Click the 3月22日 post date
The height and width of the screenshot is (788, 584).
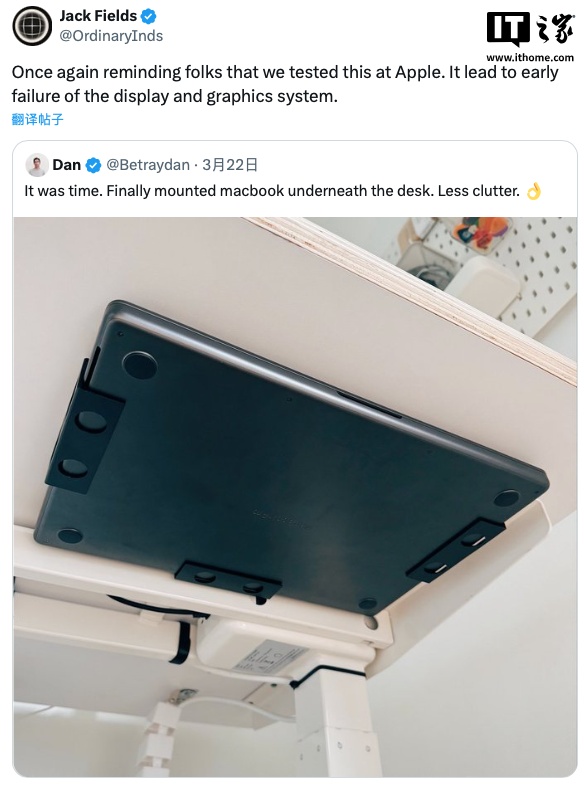pos(230,165)
